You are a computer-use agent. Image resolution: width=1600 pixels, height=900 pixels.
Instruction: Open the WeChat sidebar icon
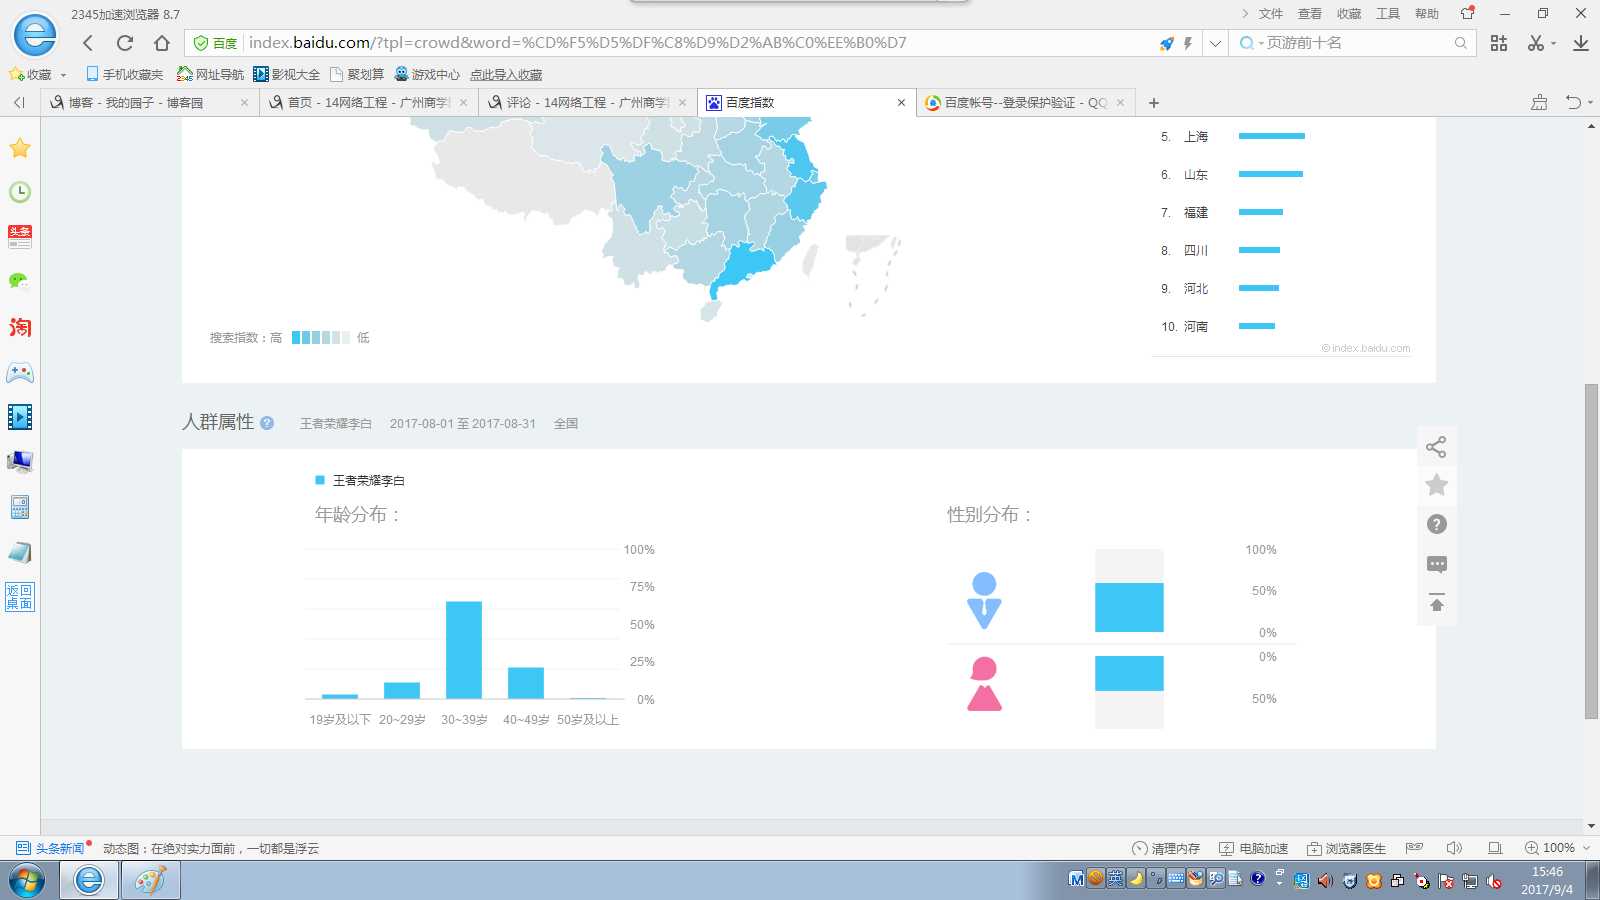(x=20, y=281)
